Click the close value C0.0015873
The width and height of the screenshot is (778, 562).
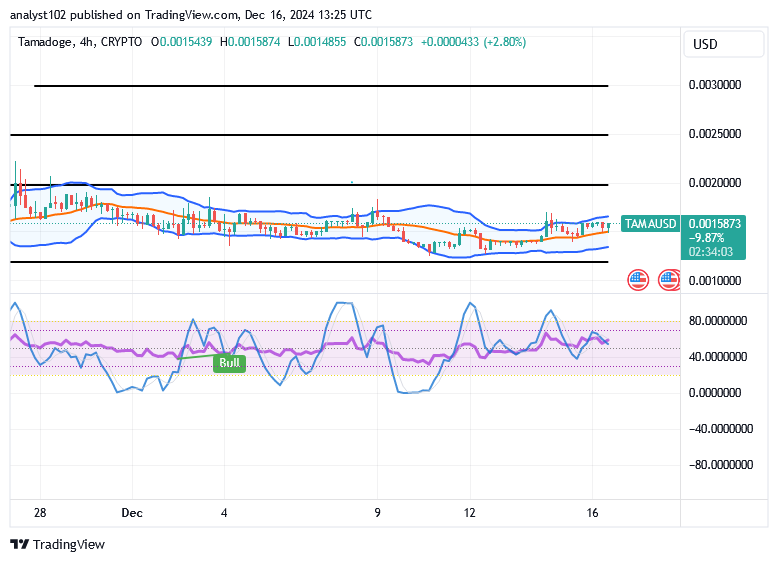[x=384, y=42]
